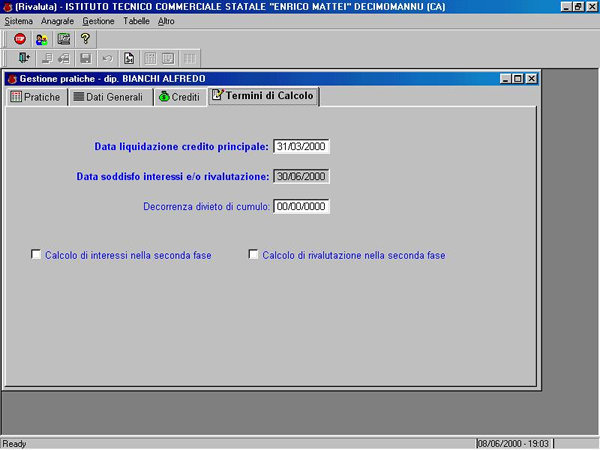
Task: Enable Calcolo di interessi nella seconda fase
Action: (36, 255)
